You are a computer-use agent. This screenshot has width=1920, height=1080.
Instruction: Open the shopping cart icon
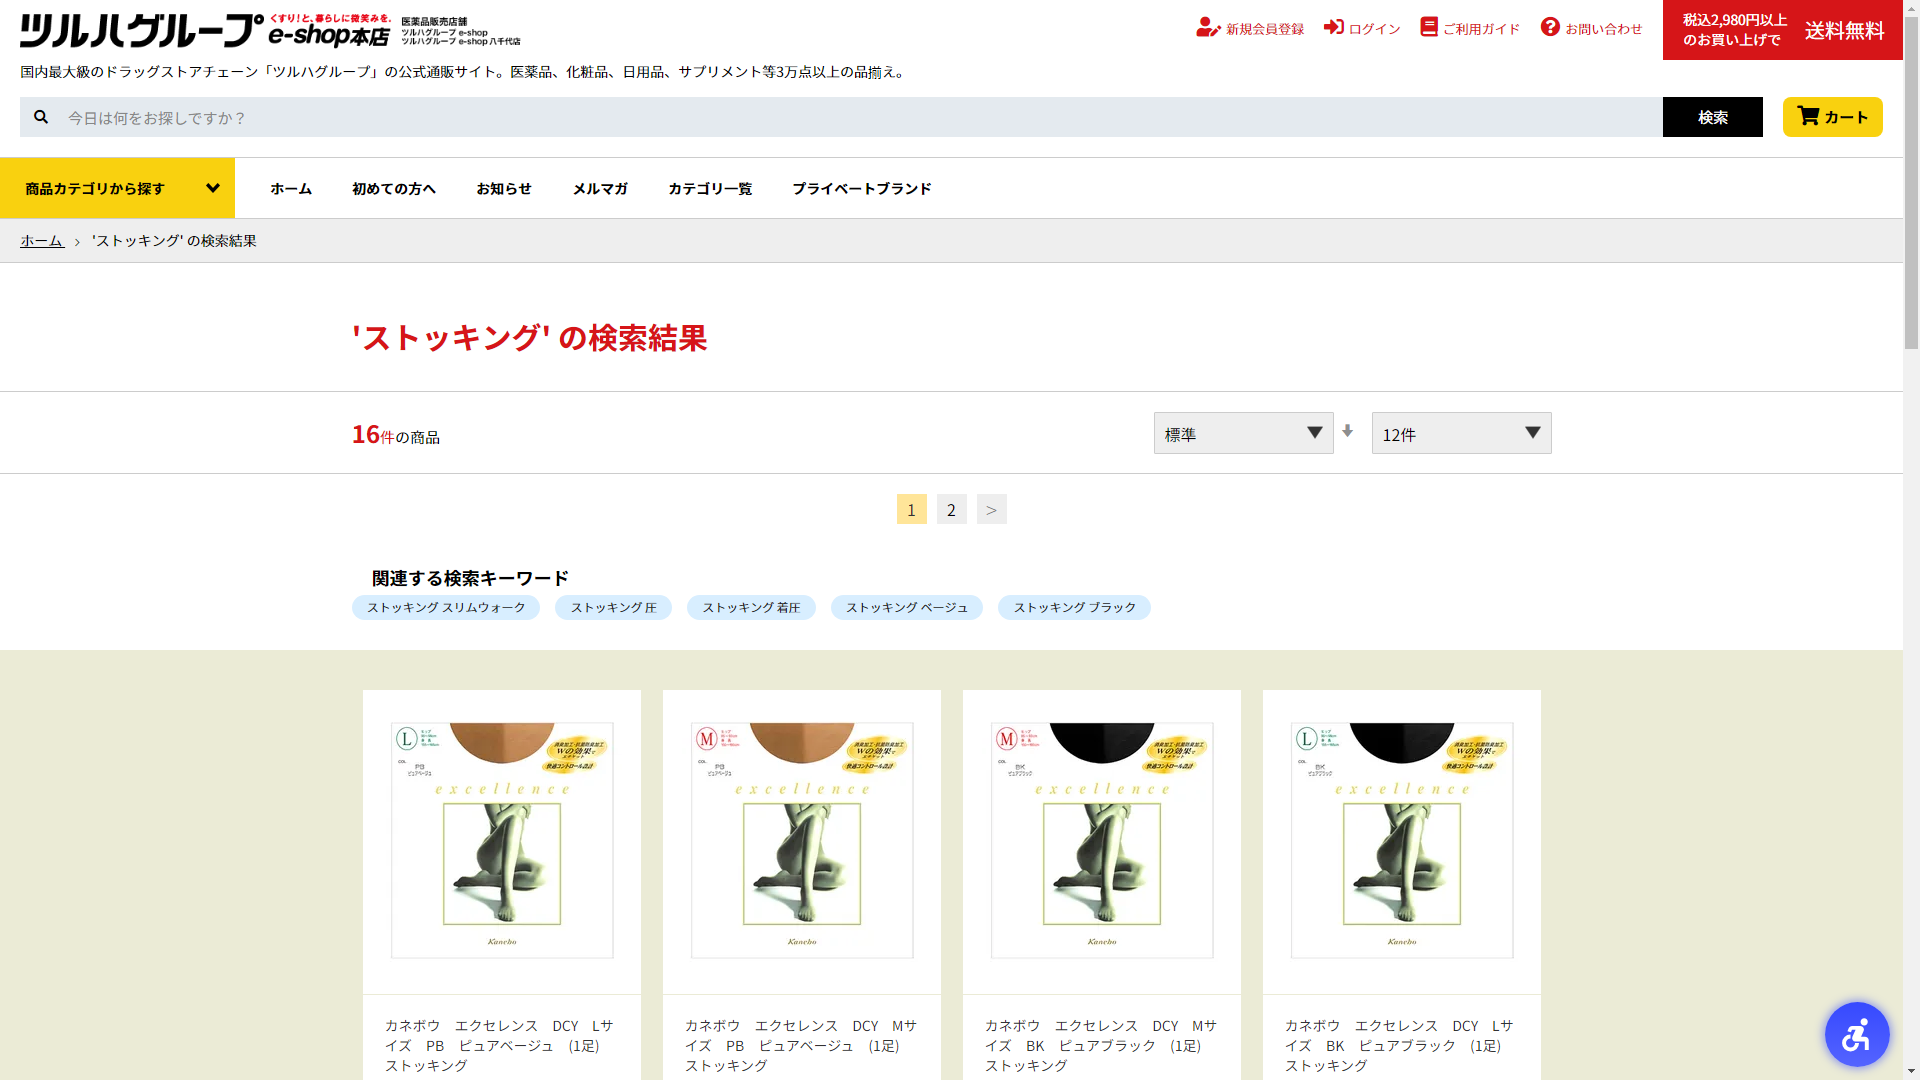(x=1807, y=116)
